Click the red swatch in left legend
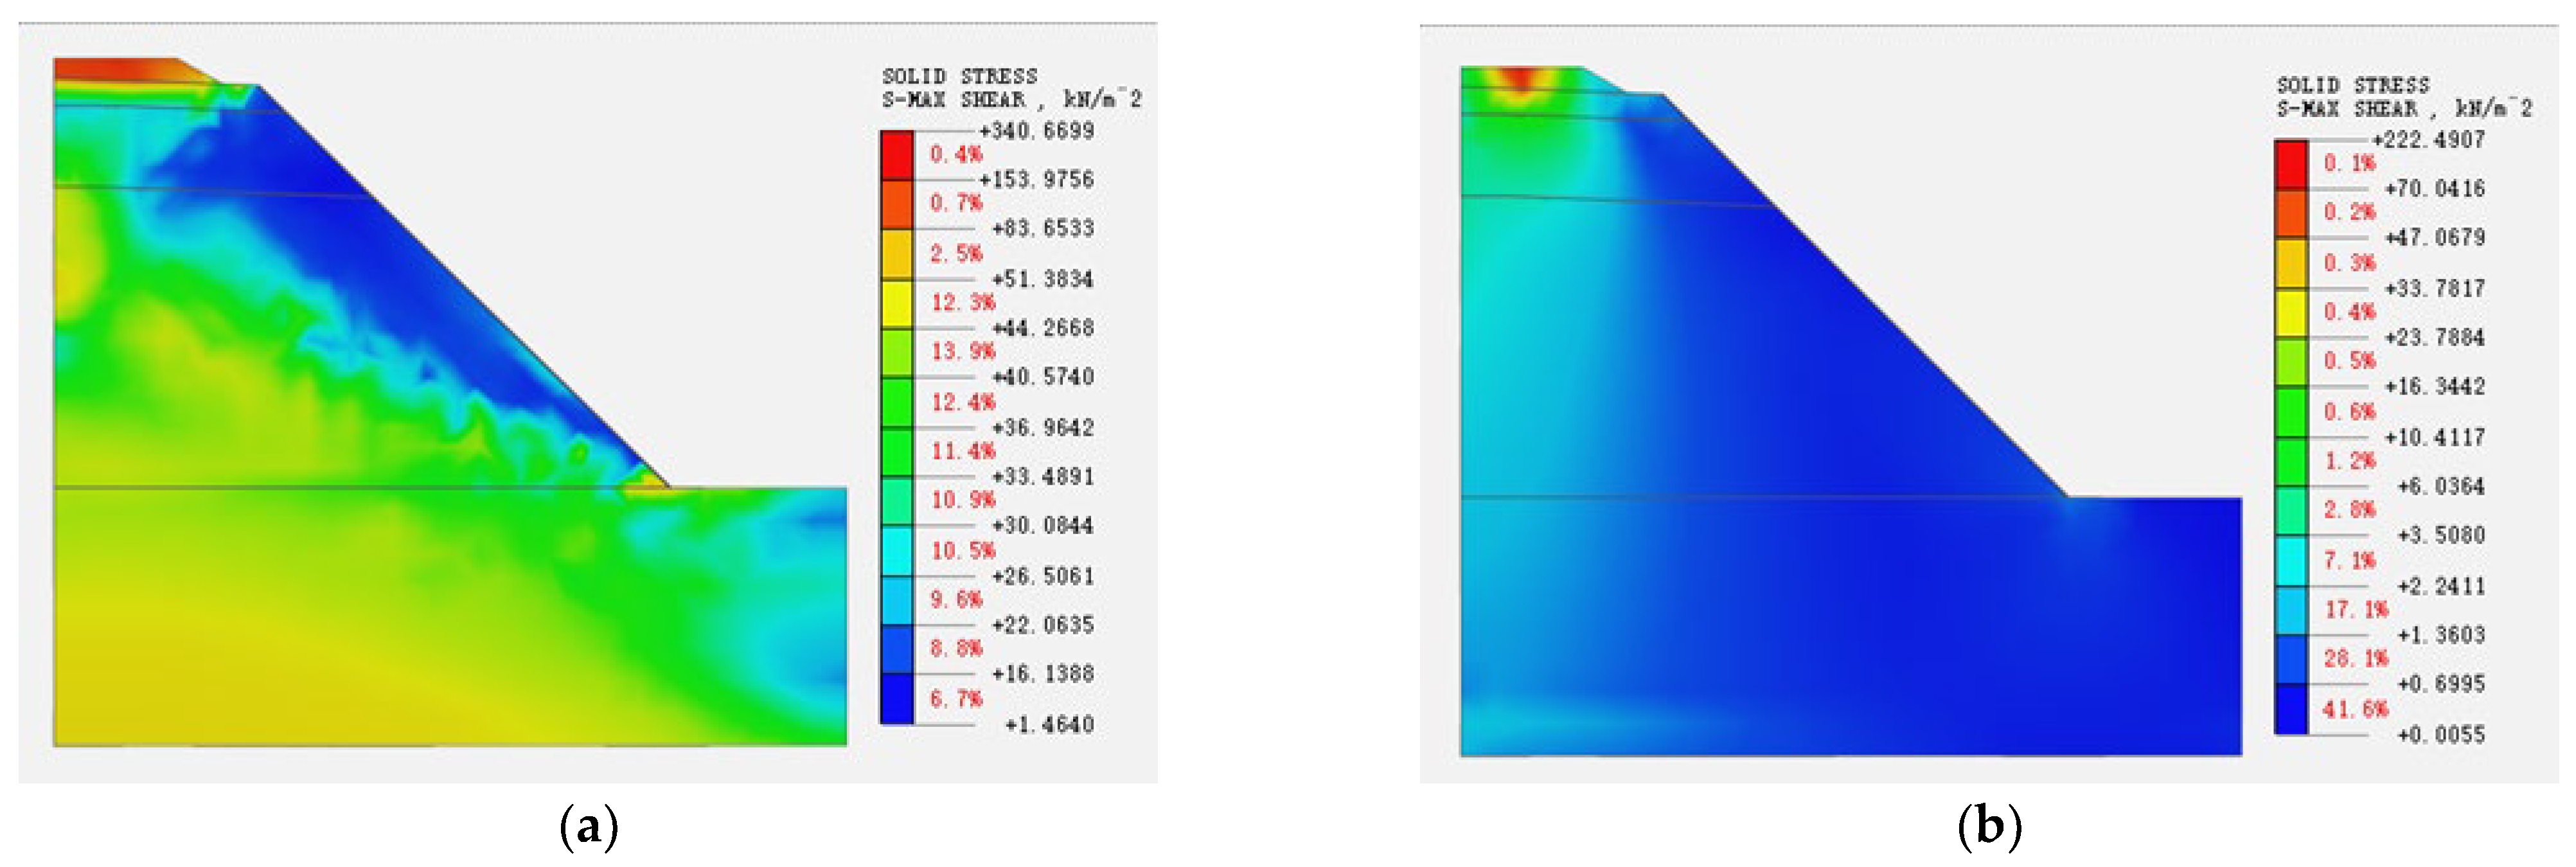The image size is (2576, 867). click(x=896, y=155)
